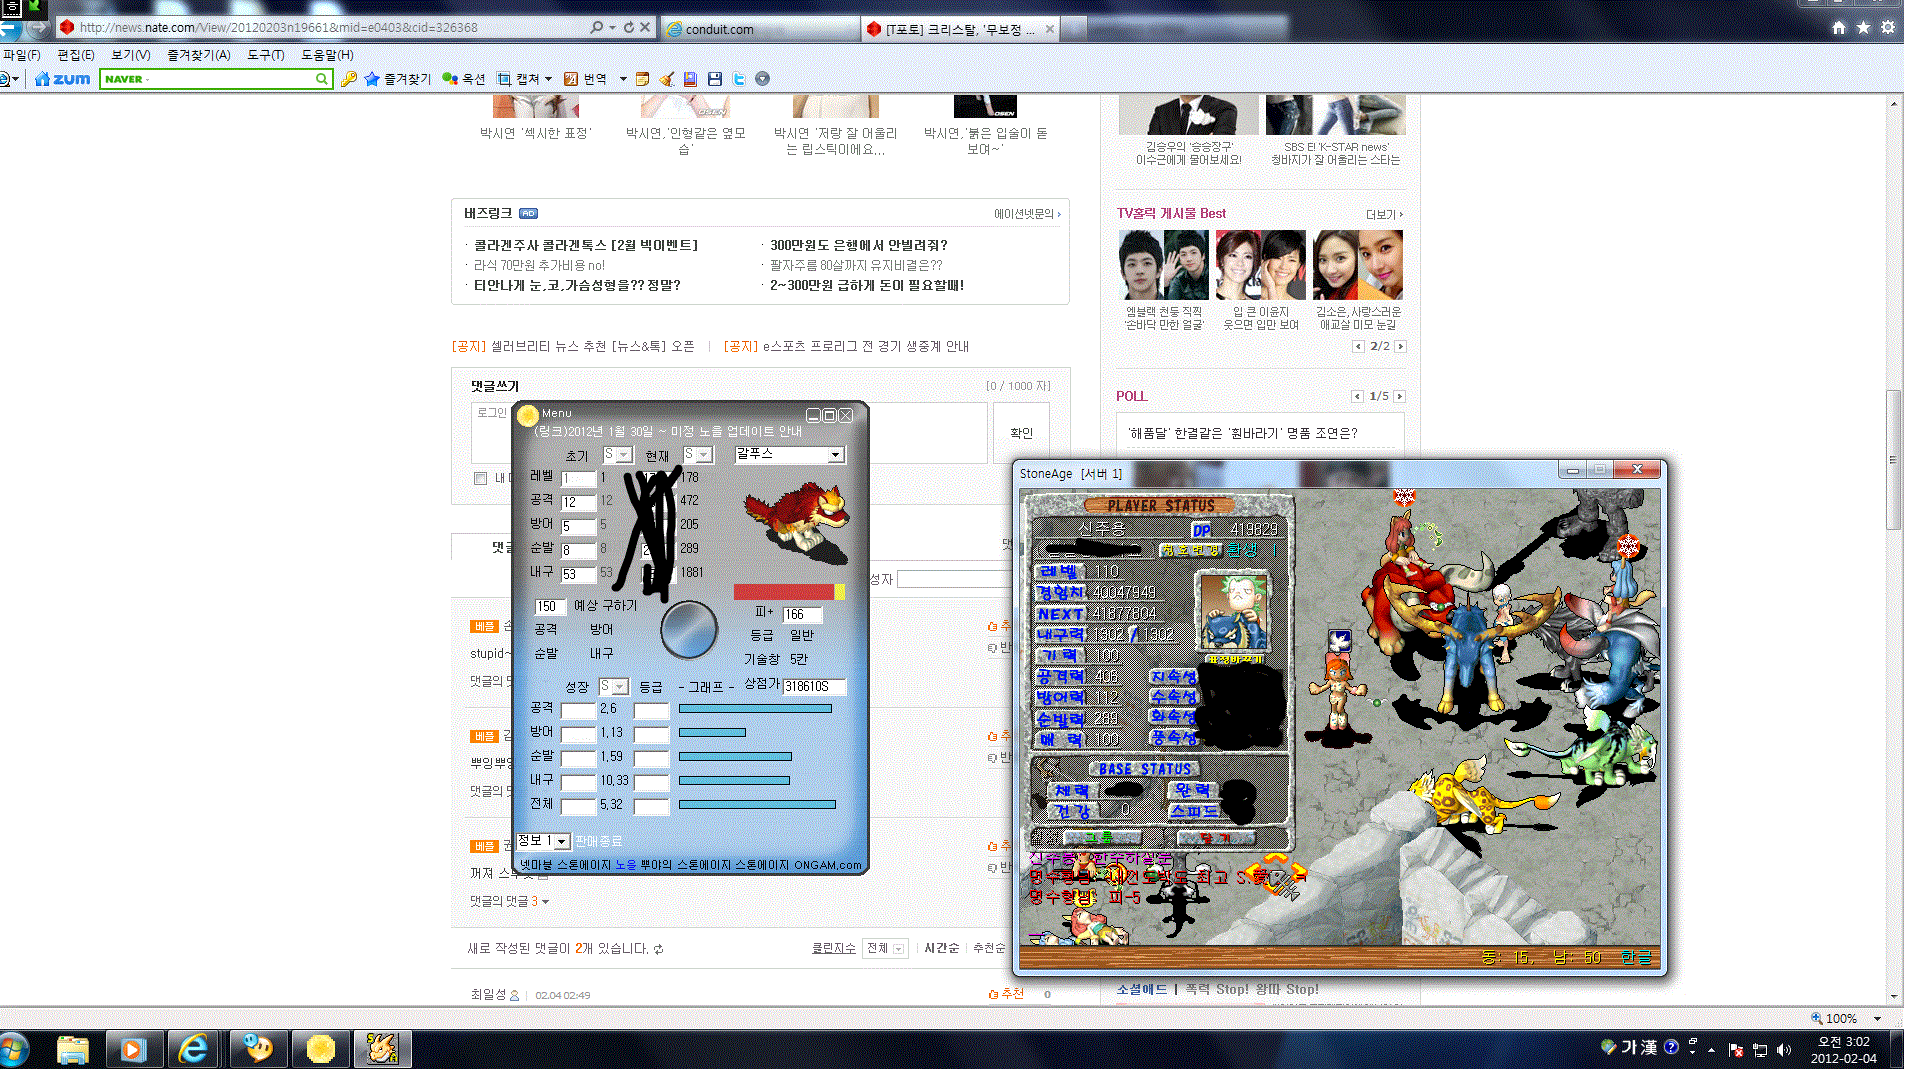Open Windows Explorer folder from taskbar
1920x1080 pixels.
pos(73,1049)
